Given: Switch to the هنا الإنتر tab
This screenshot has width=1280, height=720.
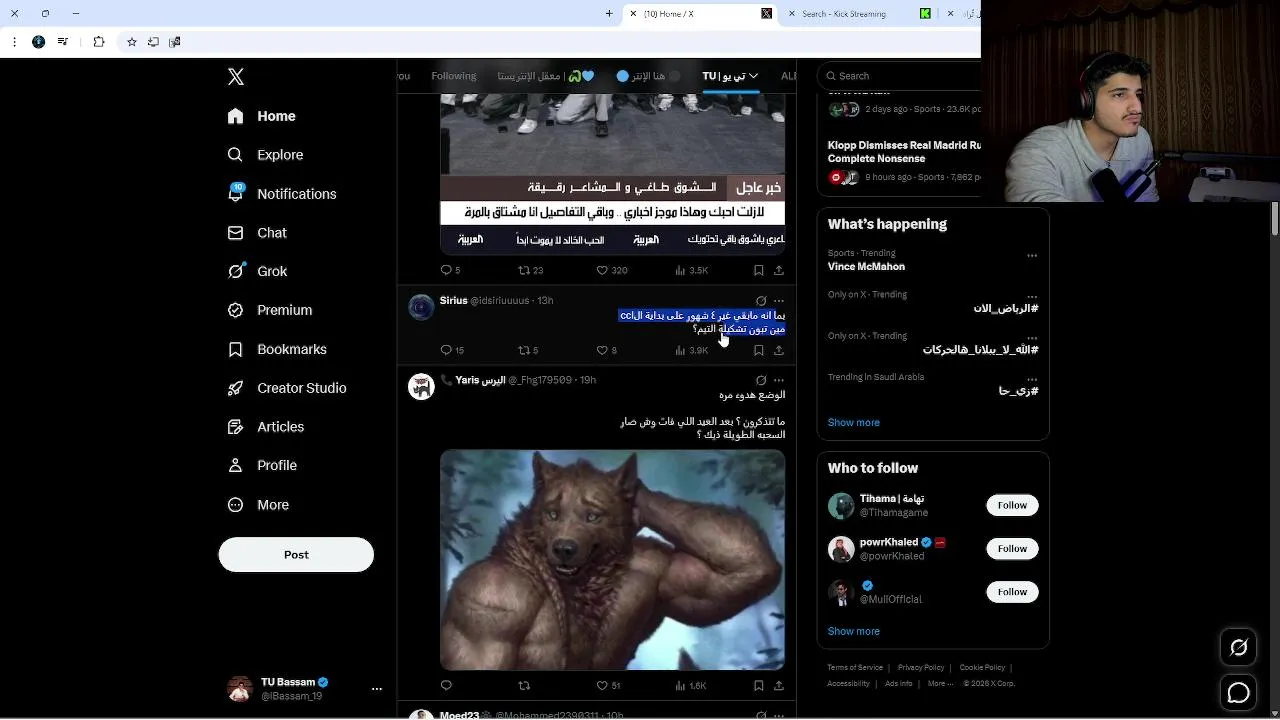Looking at the screenshot, I should 648,76.
